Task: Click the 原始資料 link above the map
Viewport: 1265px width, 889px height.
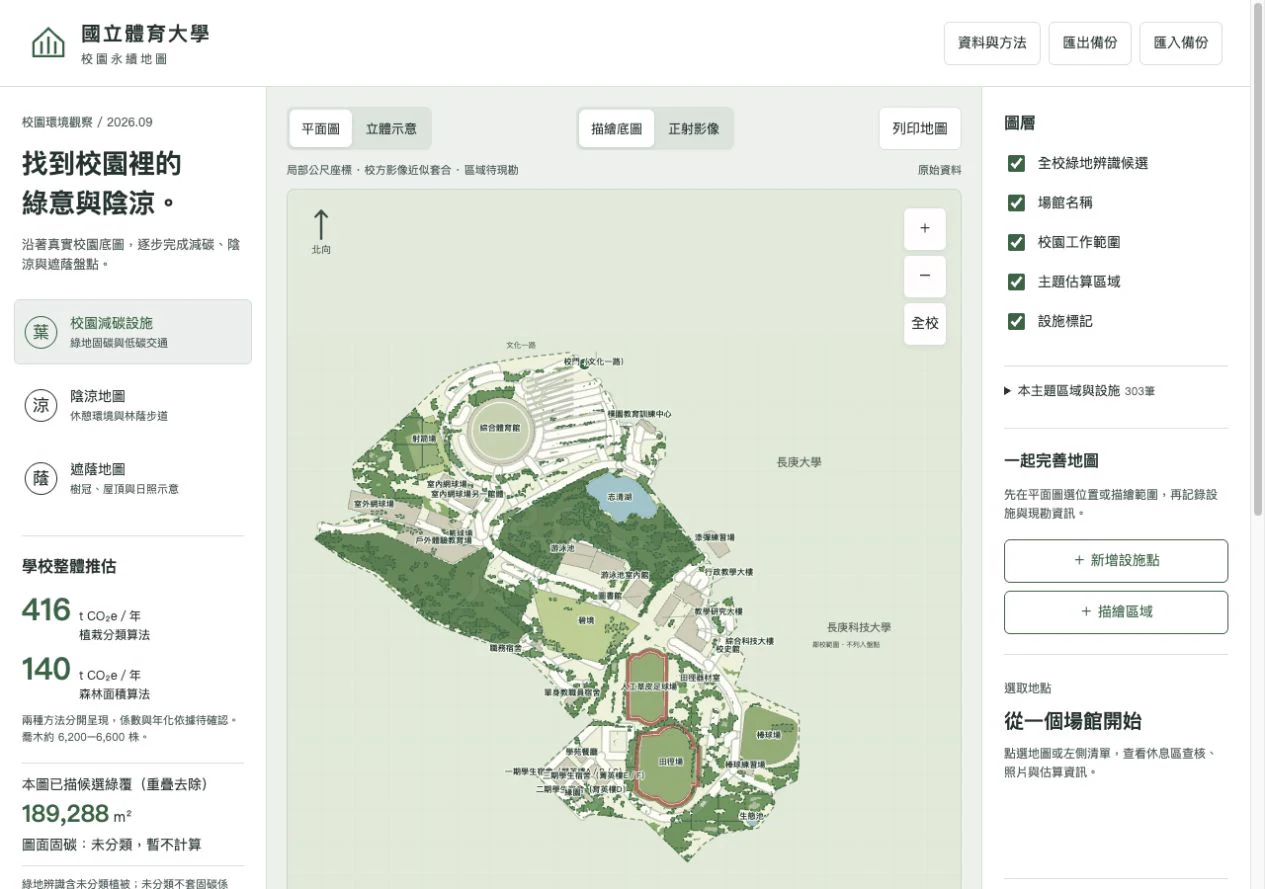Action: (939, 170)
